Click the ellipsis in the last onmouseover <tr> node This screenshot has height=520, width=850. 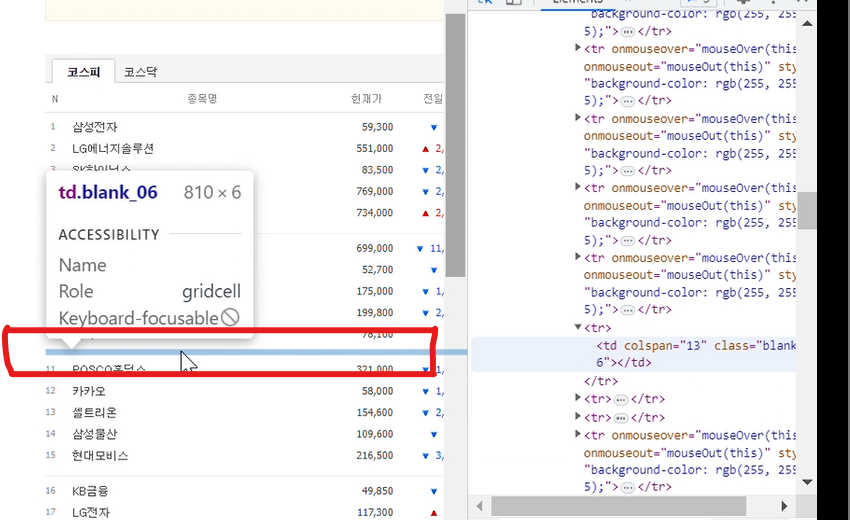(x=627, y=488)
